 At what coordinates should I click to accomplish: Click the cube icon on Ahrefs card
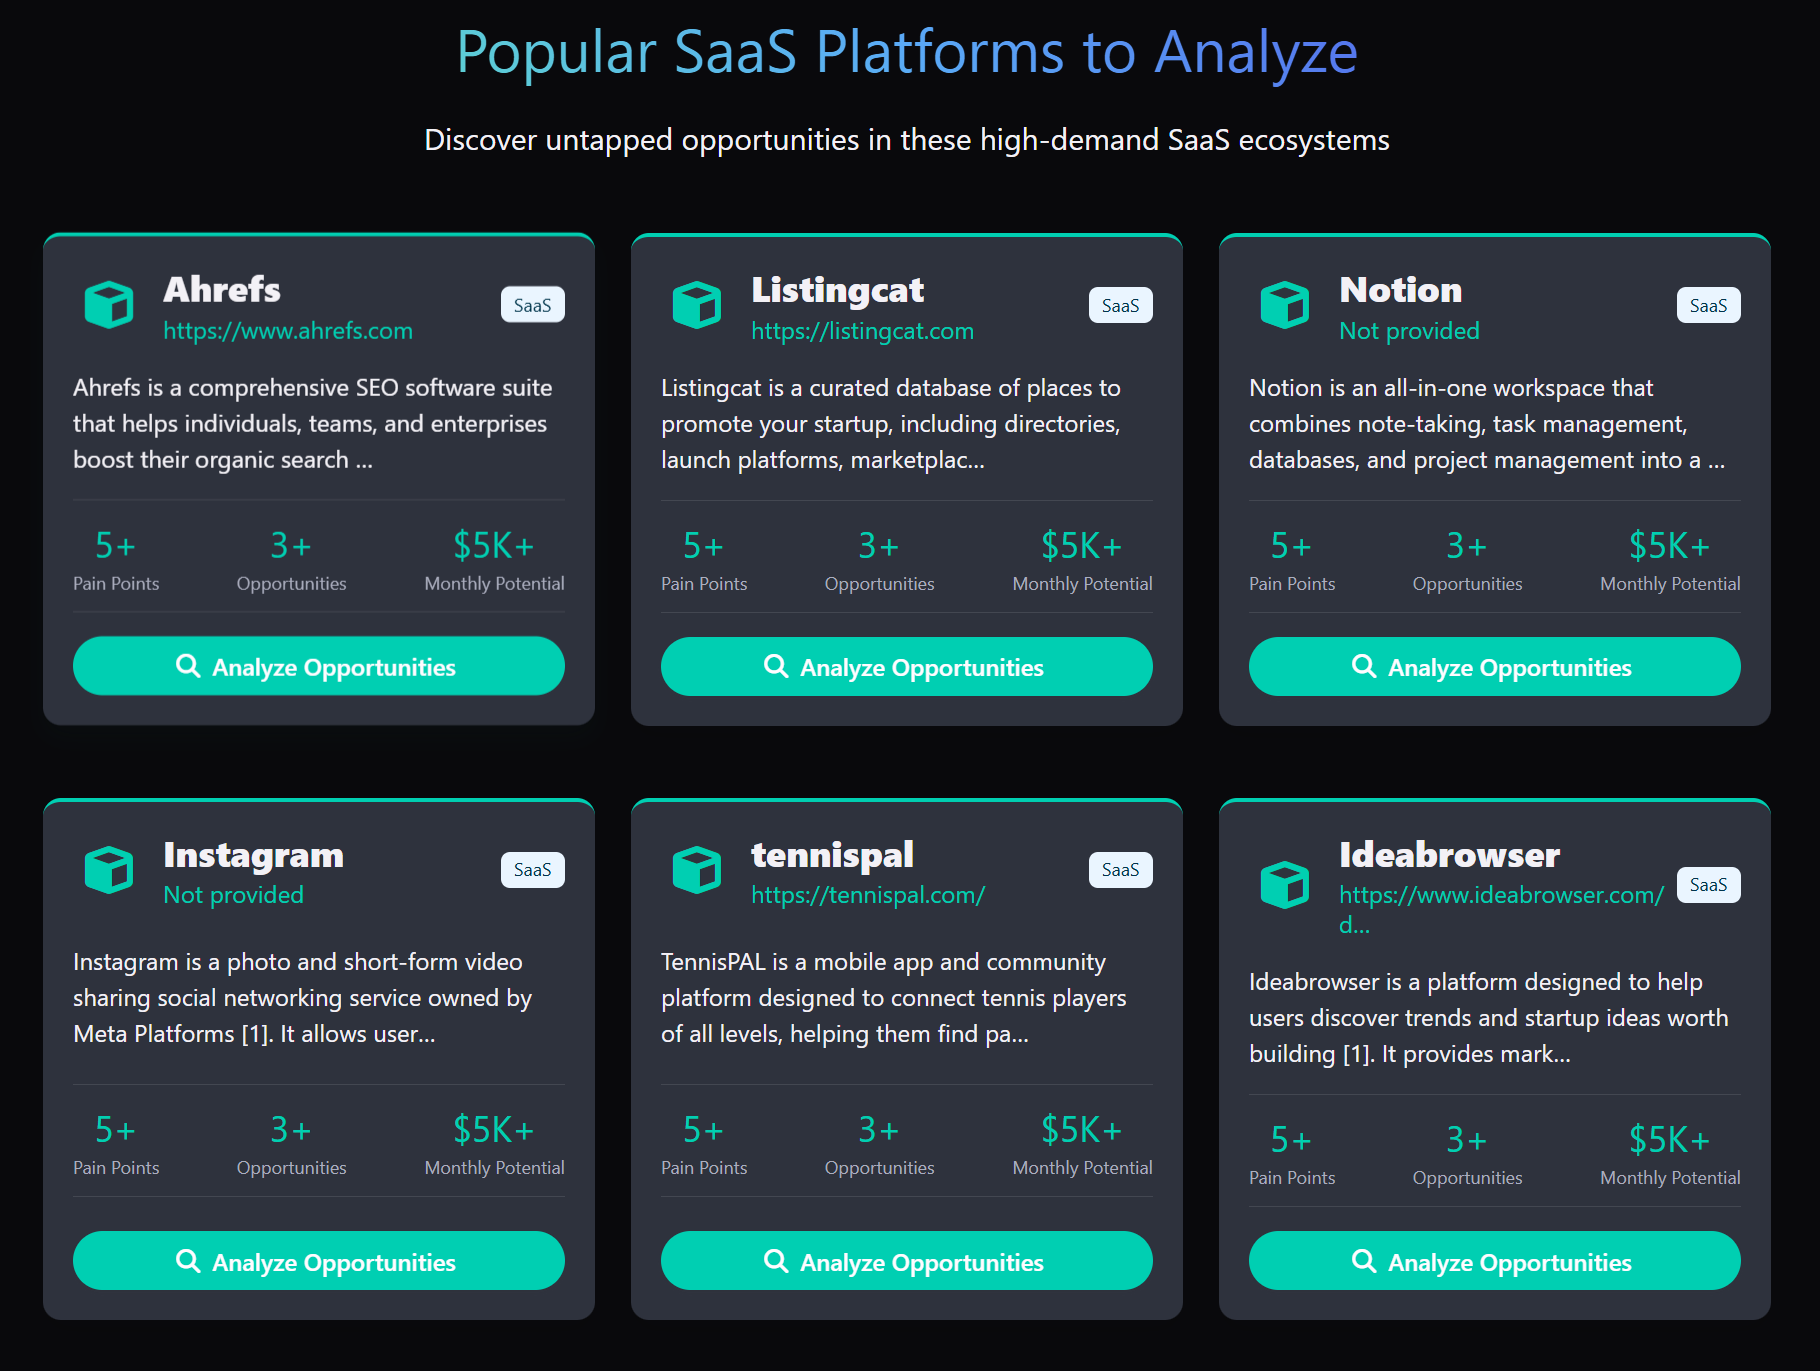tap(109, 305)
